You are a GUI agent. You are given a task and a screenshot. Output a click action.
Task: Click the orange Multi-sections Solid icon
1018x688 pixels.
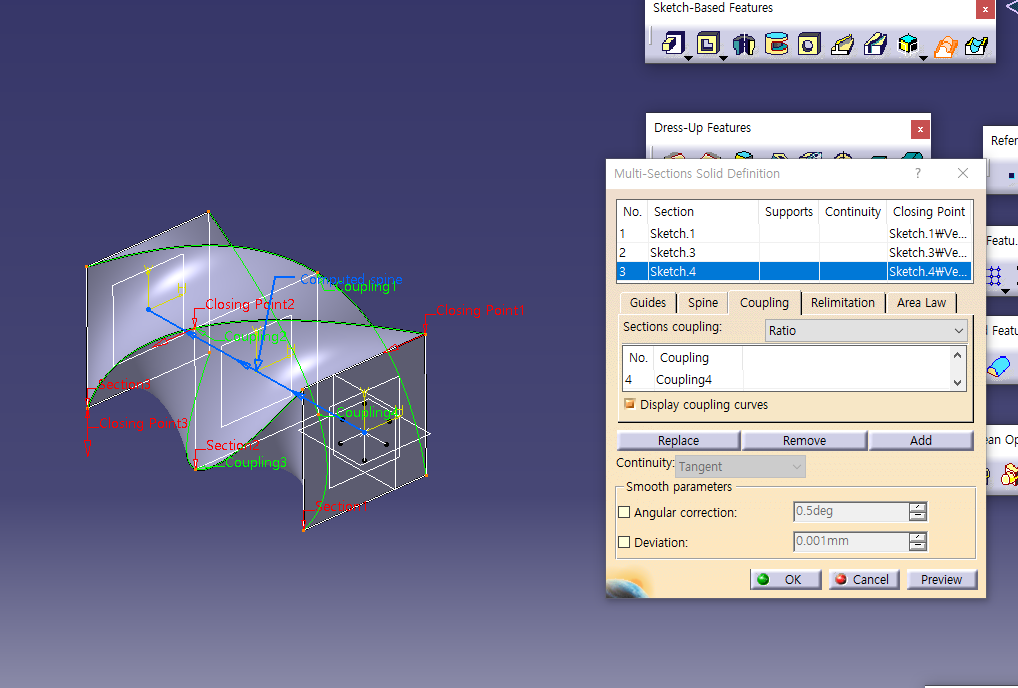pyautogui.click(x=945, y=45)
